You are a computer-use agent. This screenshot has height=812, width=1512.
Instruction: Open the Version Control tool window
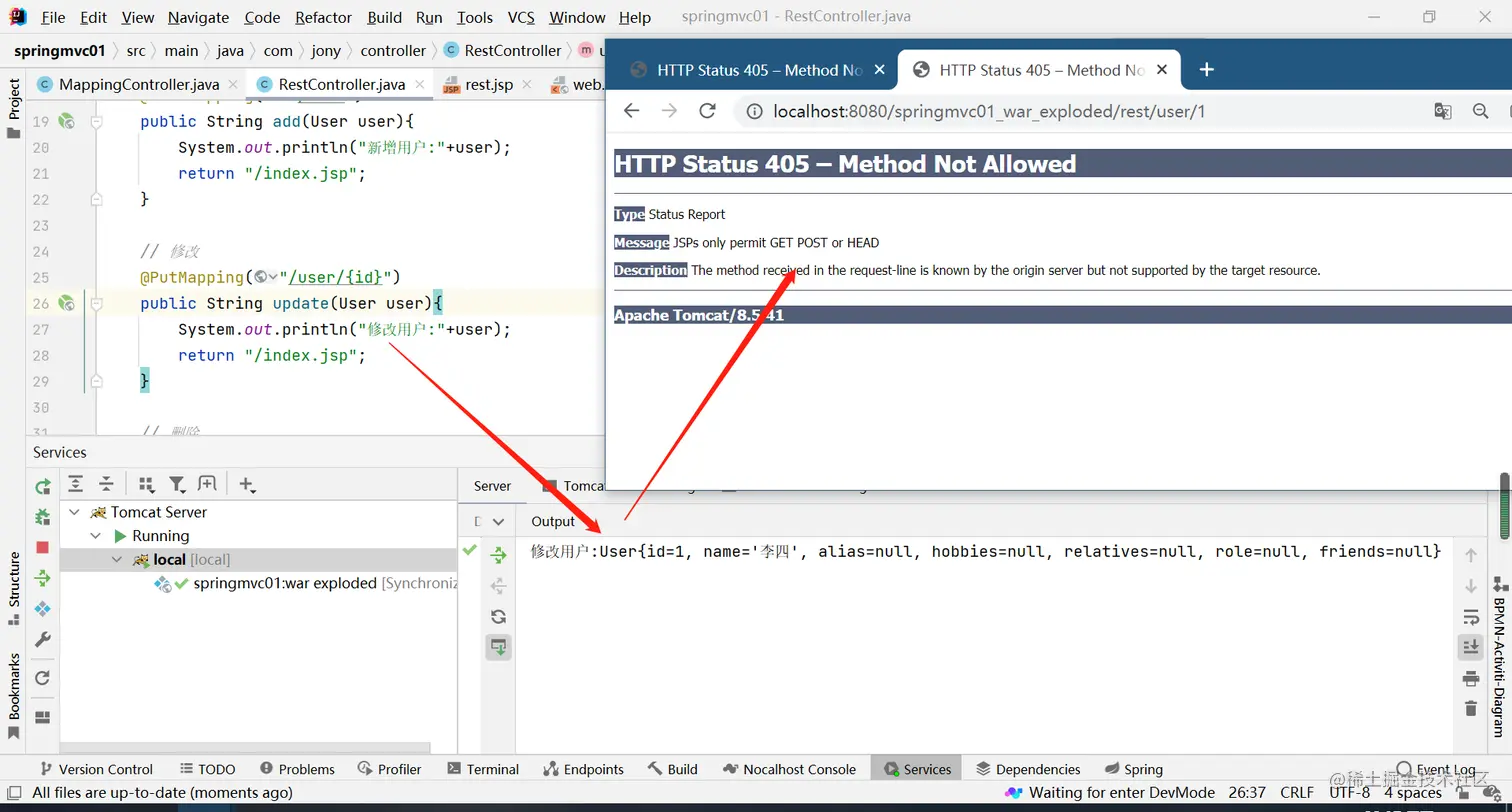[x=96, y=769]
